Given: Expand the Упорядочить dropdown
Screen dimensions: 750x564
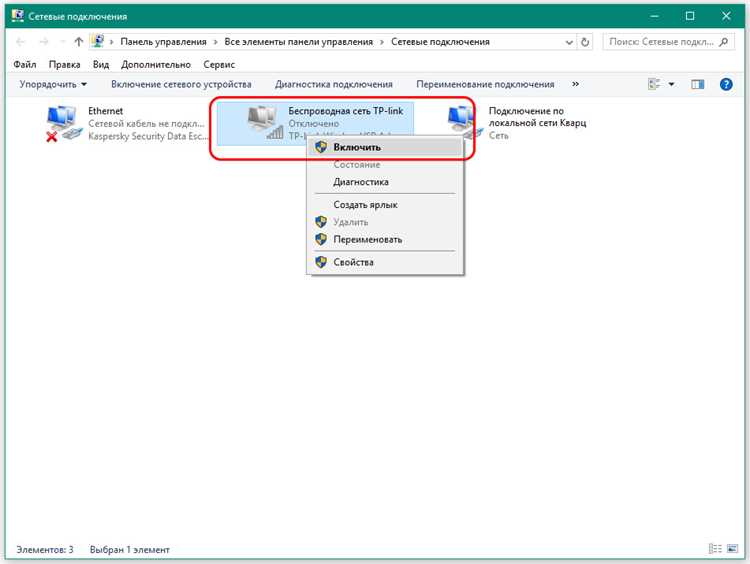Looking at the screenshot, I should point(53,84).
